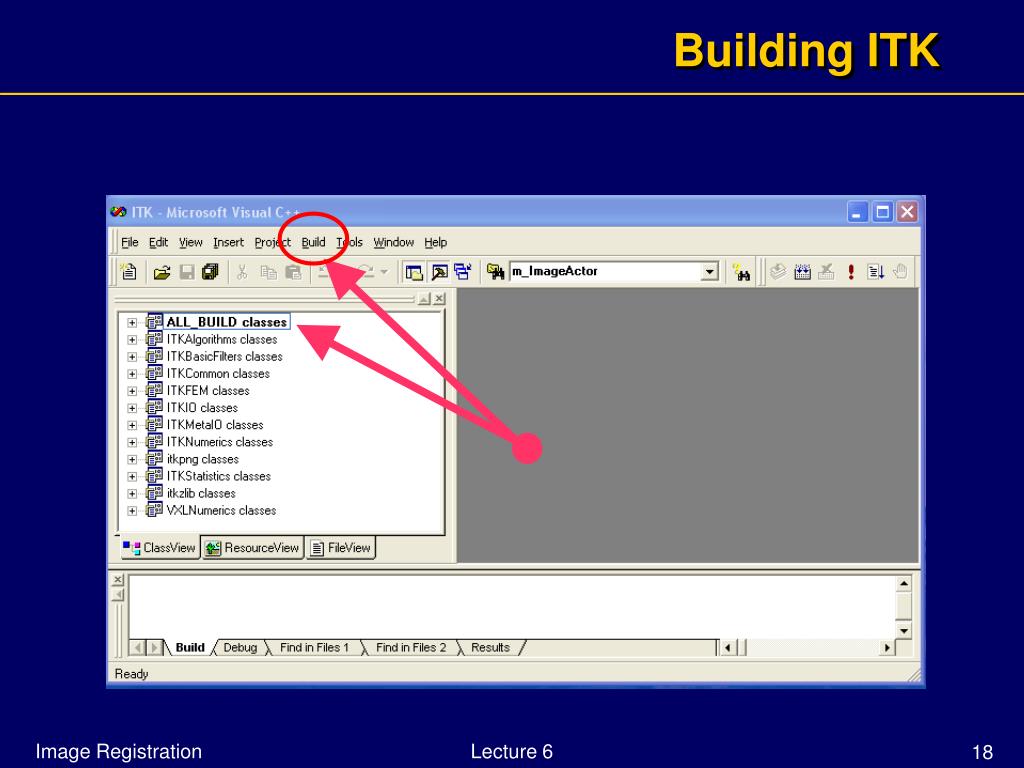The height and width of the screenshot is (768, 1024).
Task: Expand the ITKAlgorithms classes node
Action: coord(132,340)
